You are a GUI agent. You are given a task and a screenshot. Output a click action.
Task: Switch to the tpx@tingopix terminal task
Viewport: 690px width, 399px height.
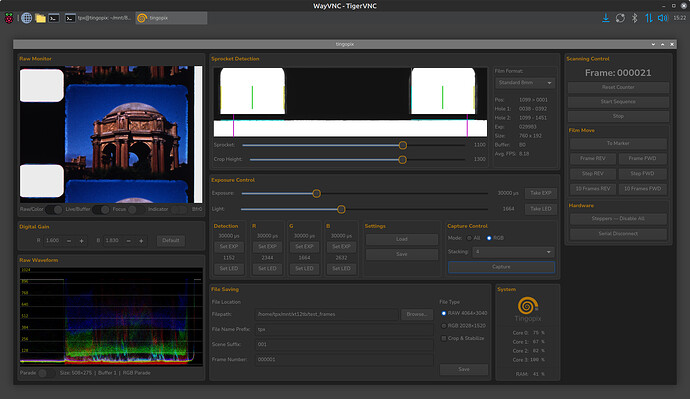pyautogui.click(x=98, y=18)
